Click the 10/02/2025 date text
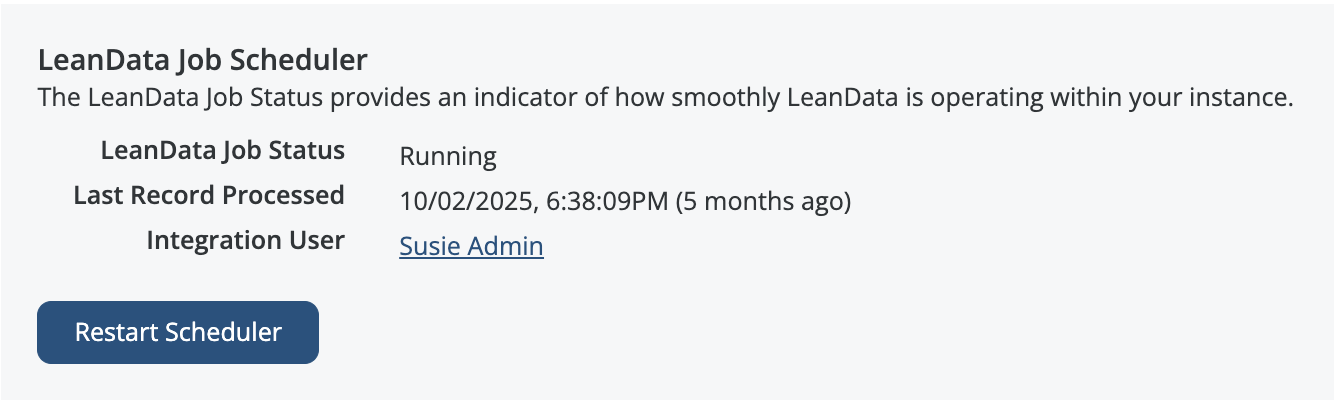The height and width of the screenshot is (400, 1334). point(465,202)
